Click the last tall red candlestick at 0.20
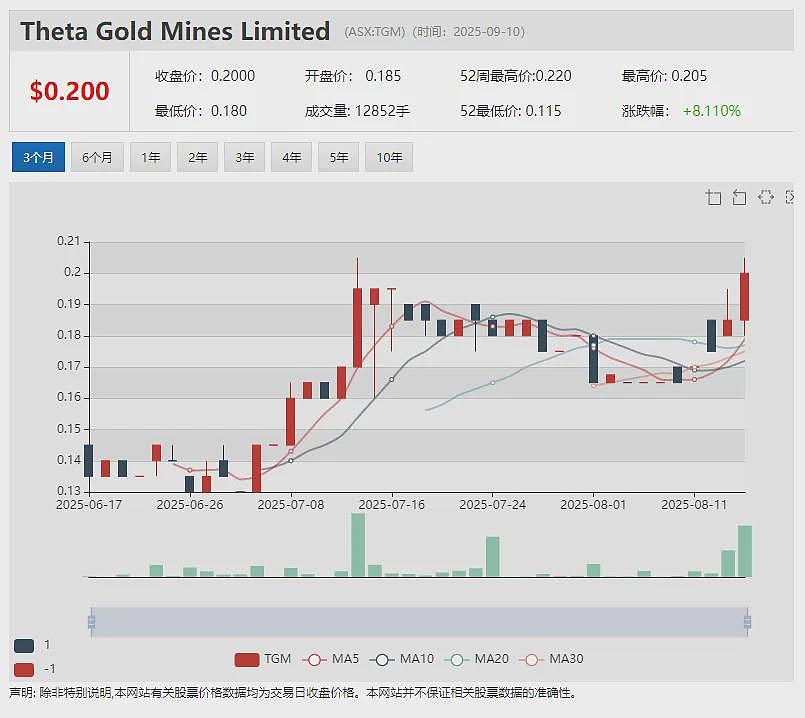805x718 pixels. (x=744, y=297)
